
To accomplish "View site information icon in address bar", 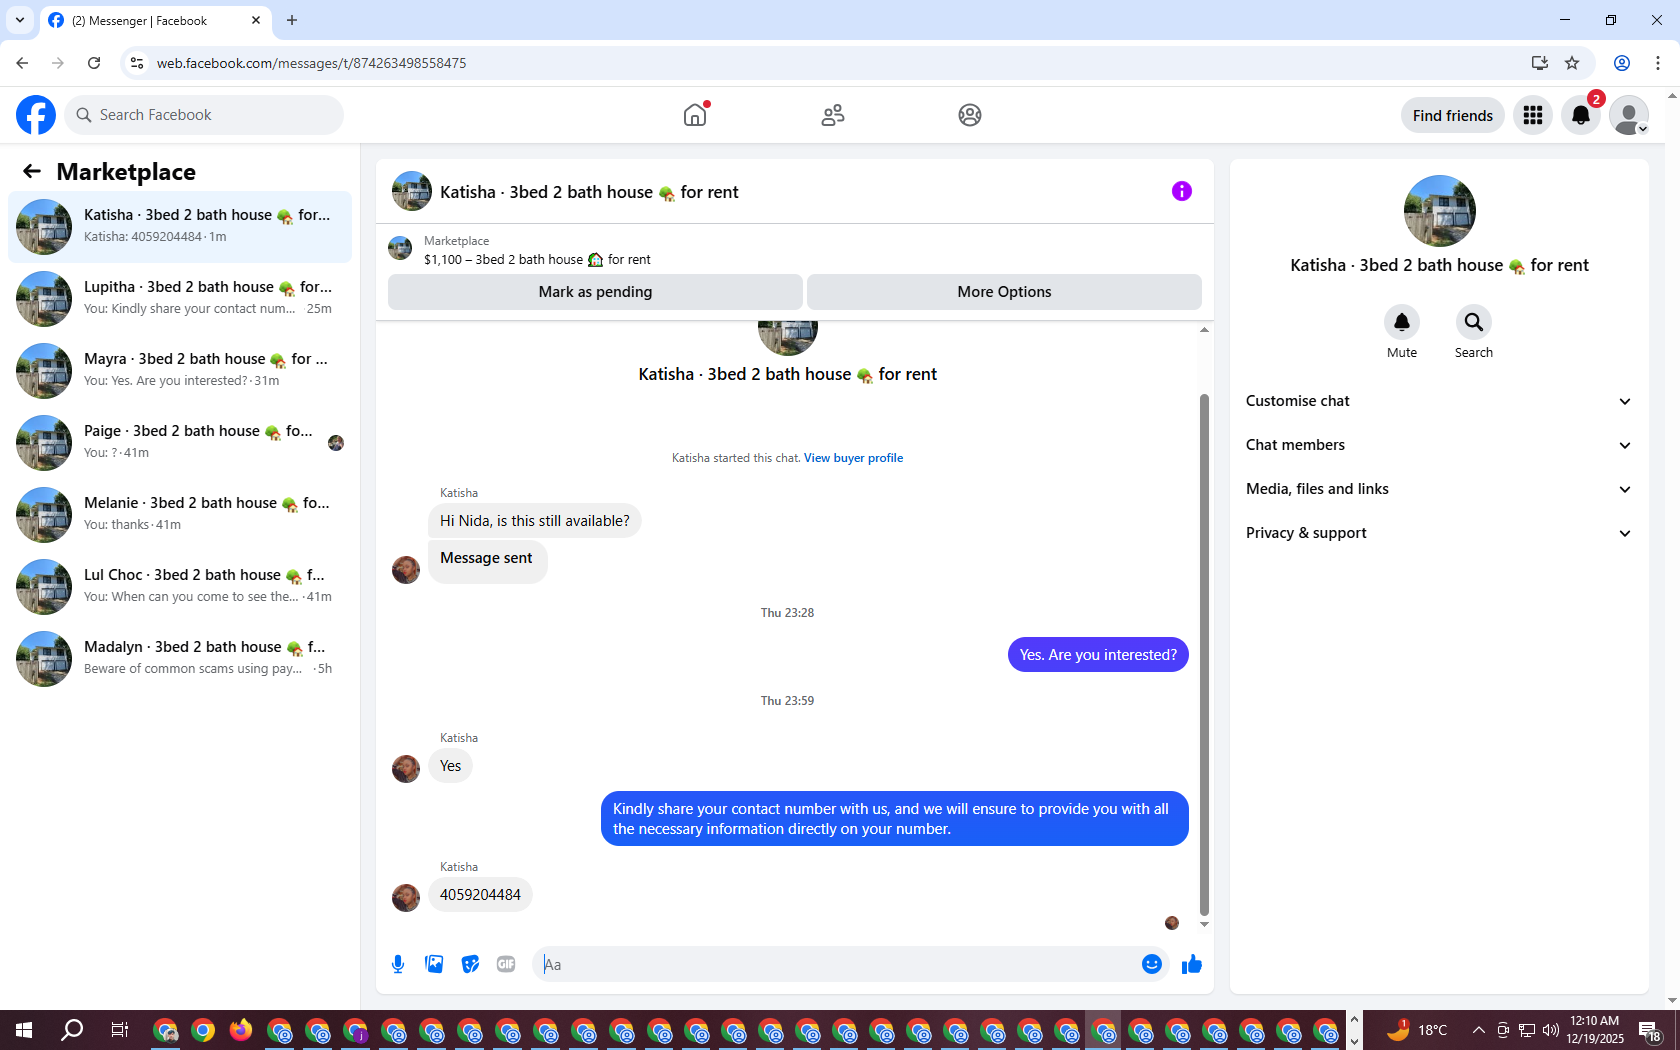I will coord(137,63).
